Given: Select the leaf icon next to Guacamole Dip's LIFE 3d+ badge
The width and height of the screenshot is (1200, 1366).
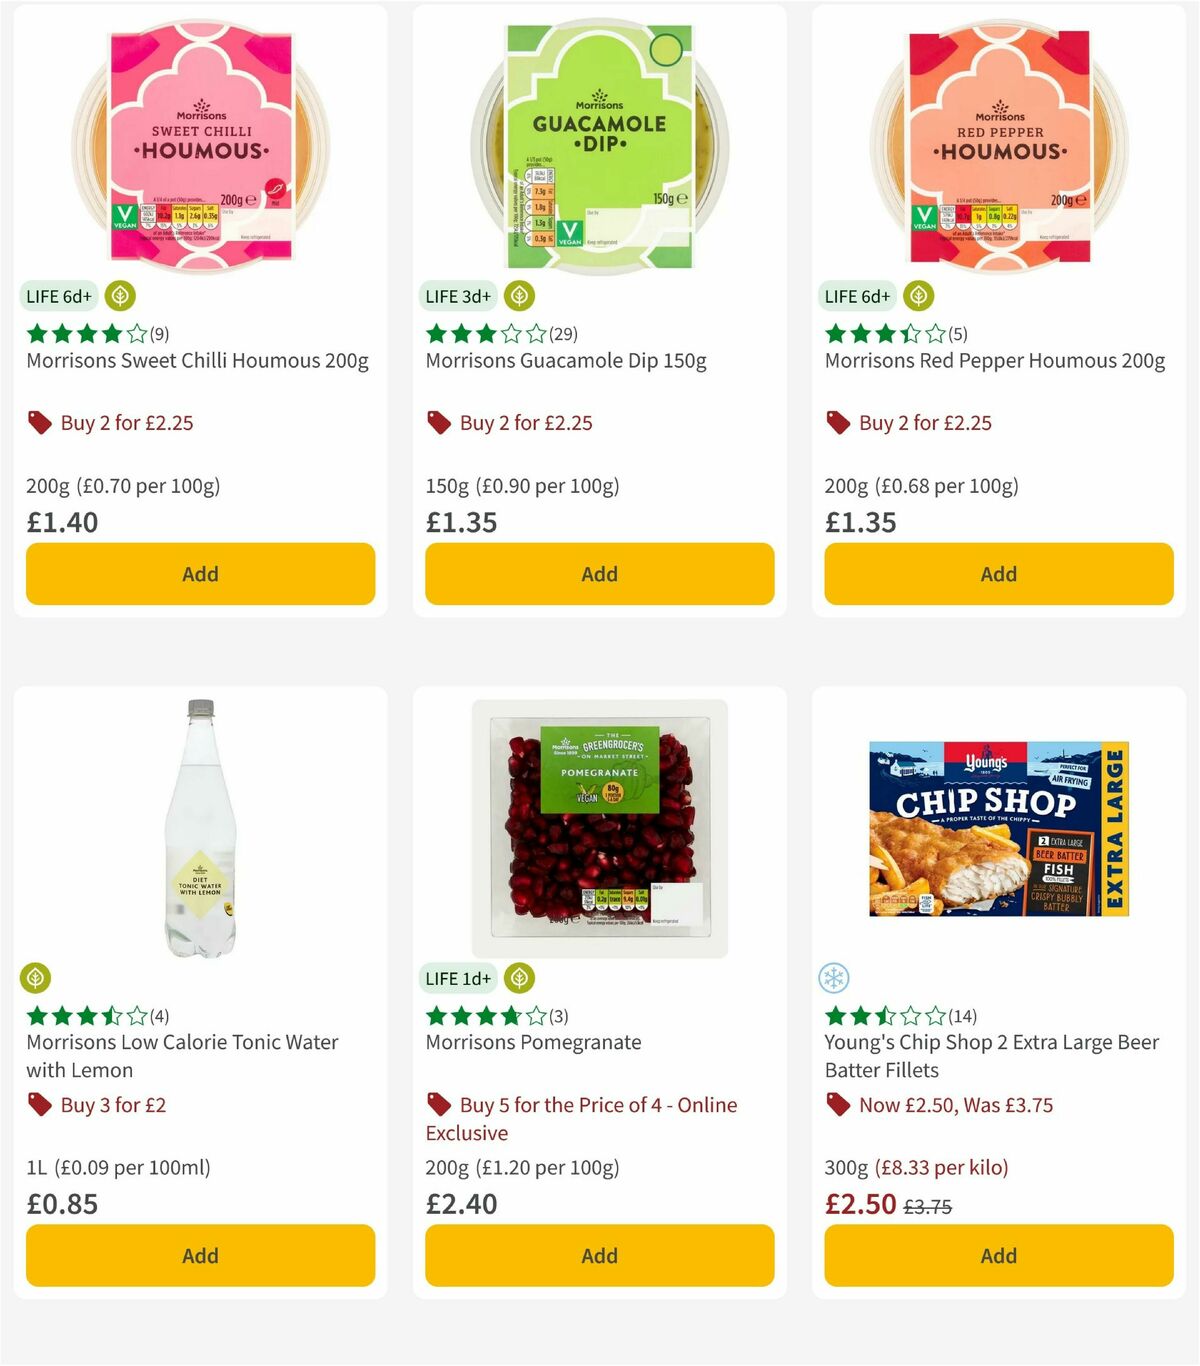Looking at the screenshot, I should coord(519,296).
